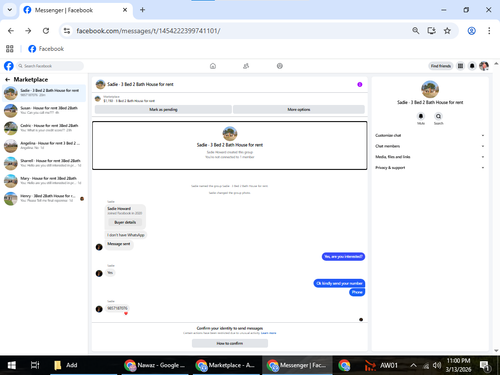Image resolution: width=500 pixels, height=375 pixels.
Task: Open the volume control in the system tray
Action: [x=437, y=365]
